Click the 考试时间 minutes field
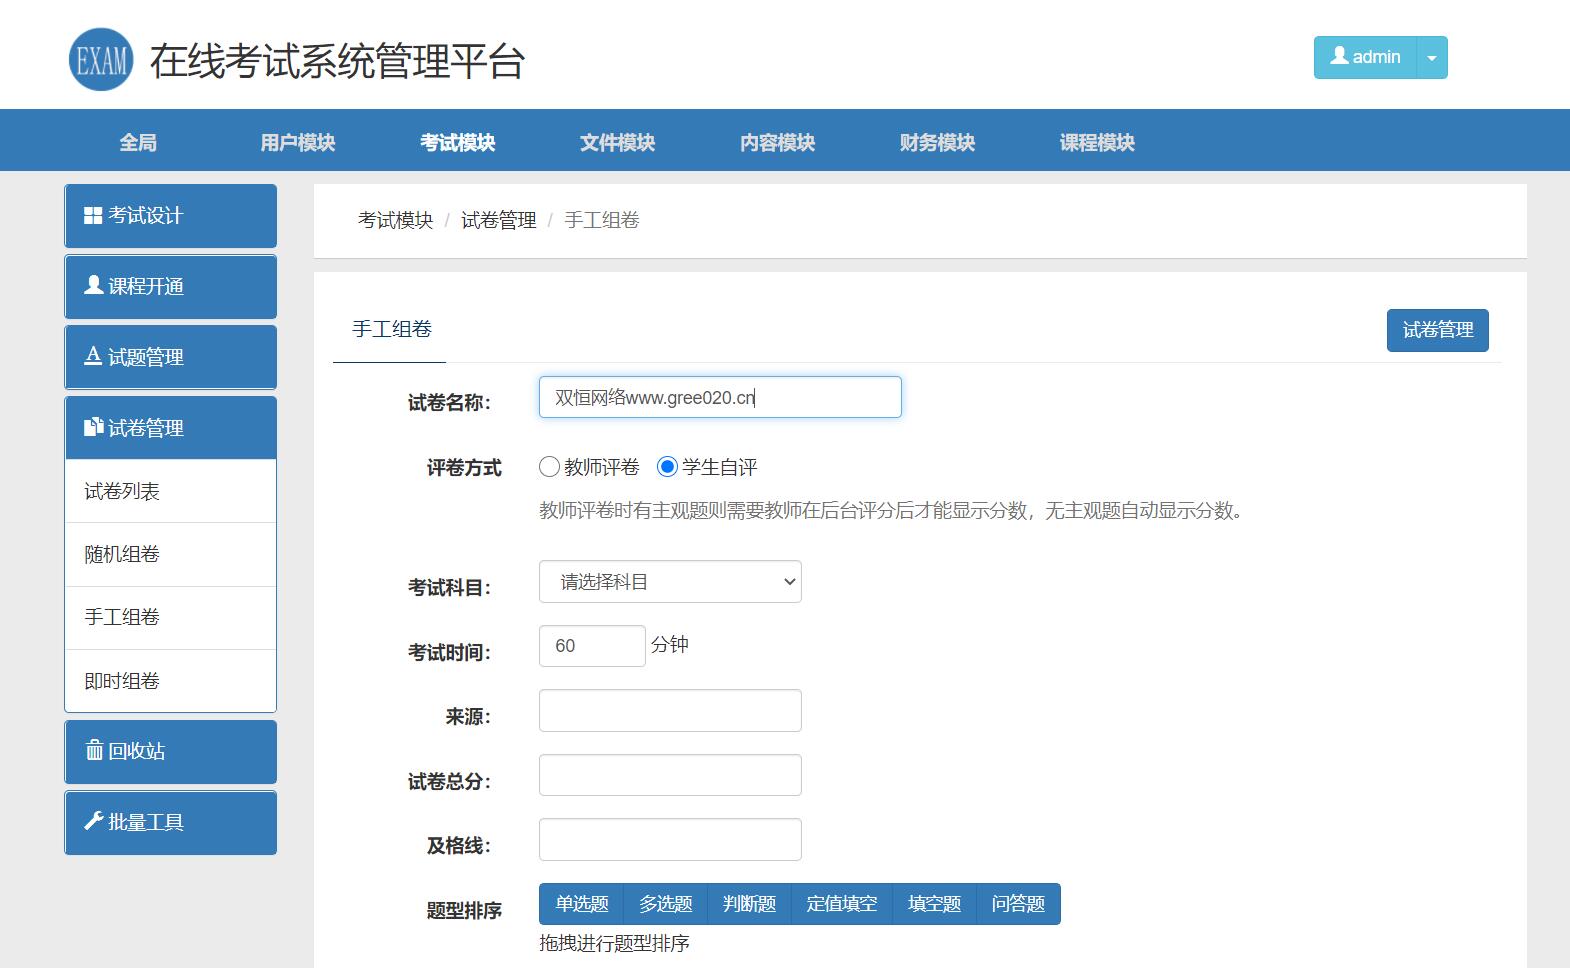 (x=592, y=646)
